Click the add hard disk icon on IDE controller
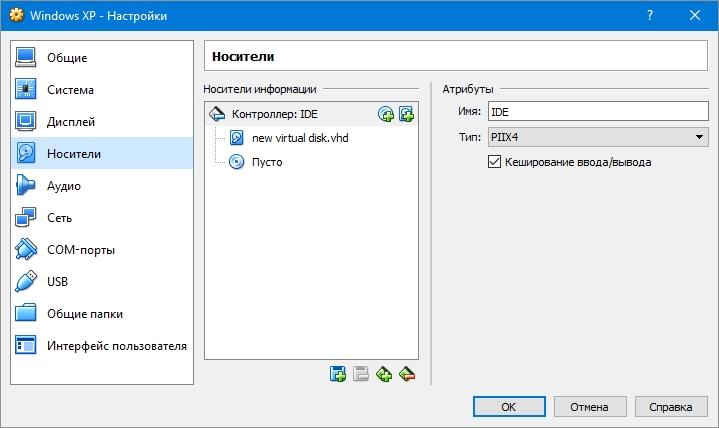The image size is (719, 428). click(406, 114)
